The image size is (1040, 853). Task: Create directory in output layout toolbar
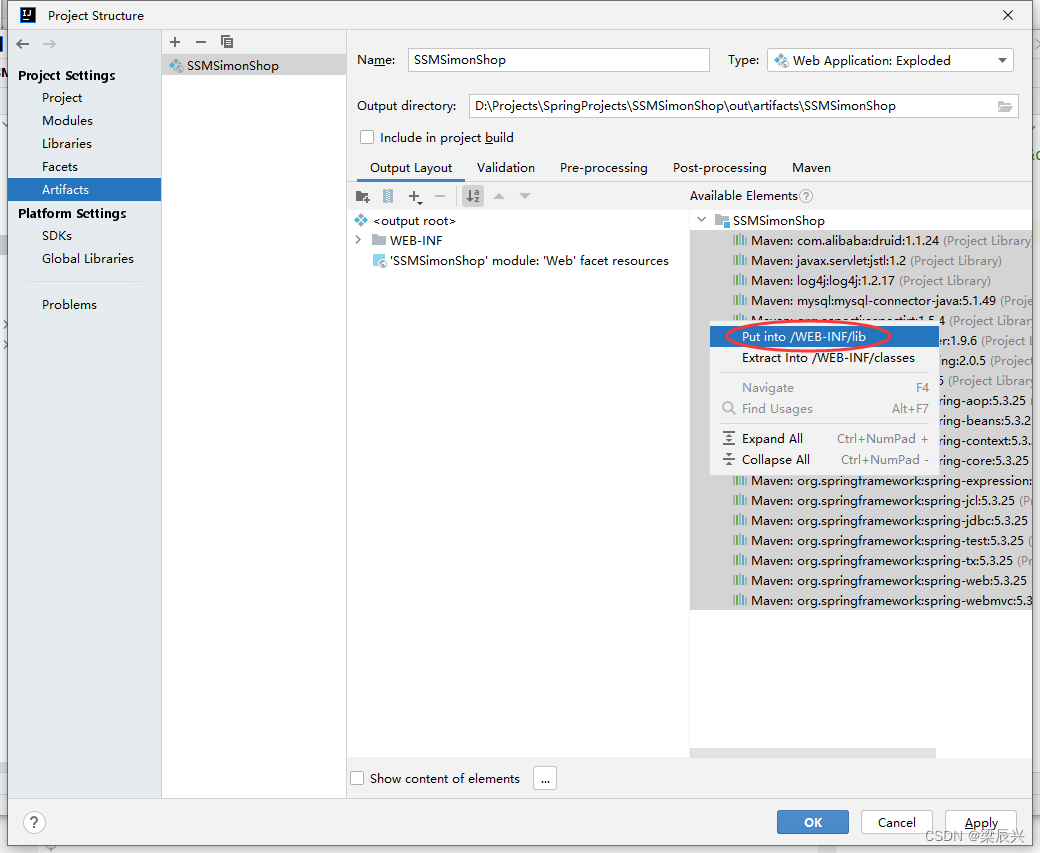point(363,196)
